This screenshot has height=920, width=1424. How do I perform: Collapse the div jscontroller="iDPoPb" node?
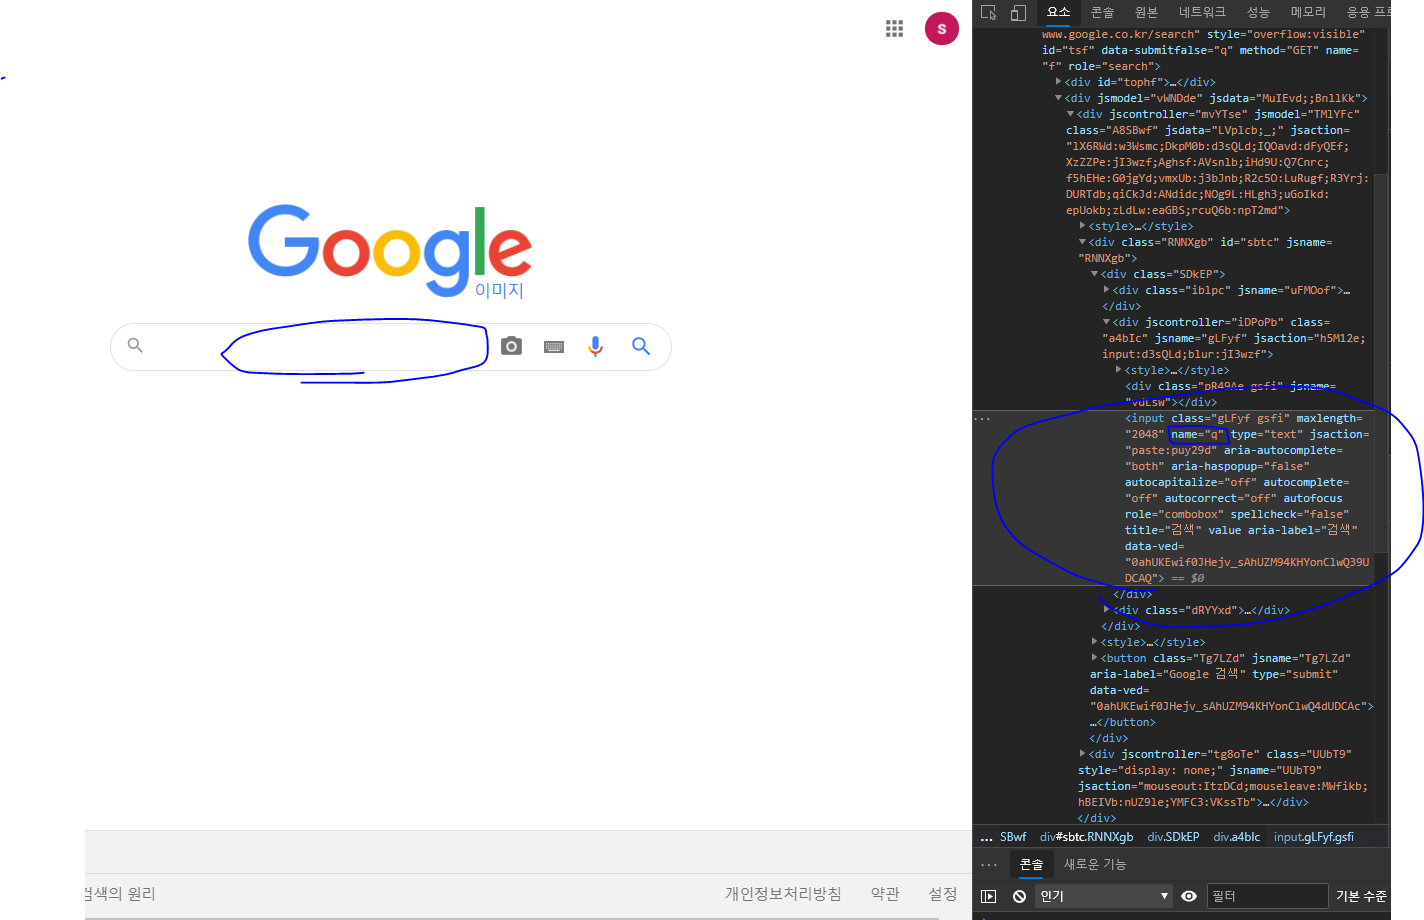pyautogui.click(x=1106, y=322)
